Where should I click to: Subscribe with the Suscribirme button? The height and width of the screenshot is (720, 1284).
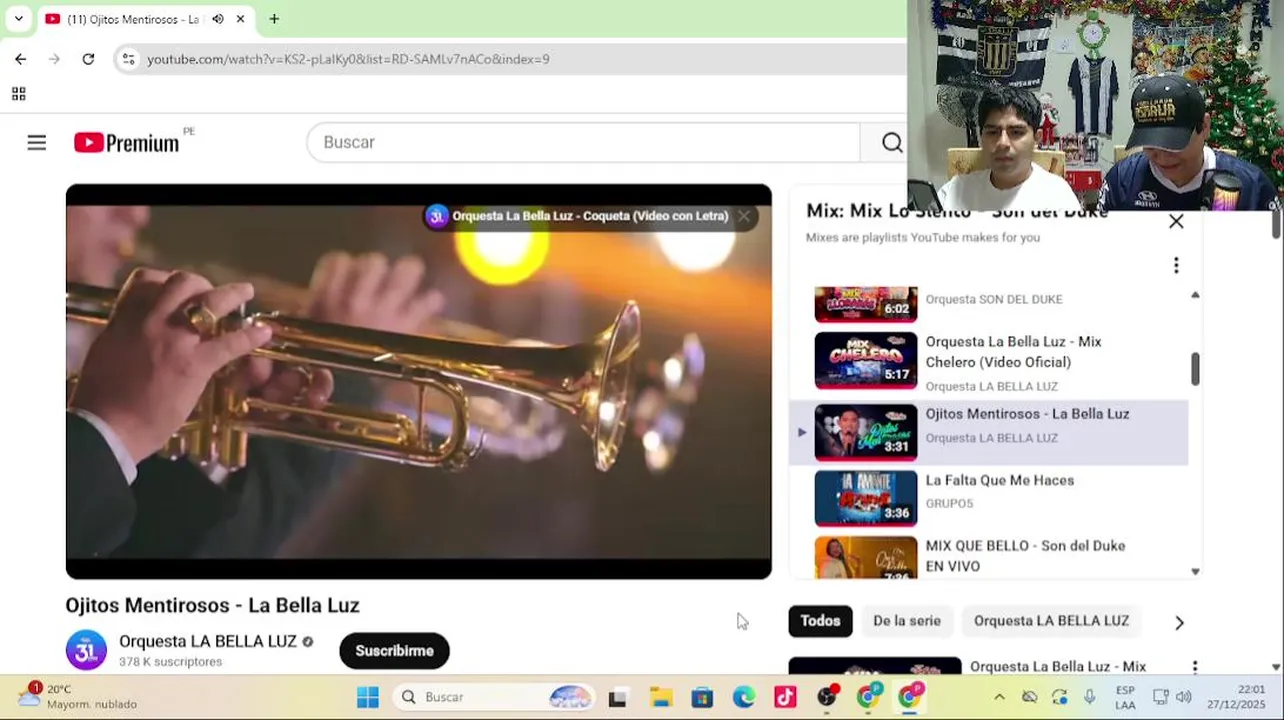pos(394,651)
